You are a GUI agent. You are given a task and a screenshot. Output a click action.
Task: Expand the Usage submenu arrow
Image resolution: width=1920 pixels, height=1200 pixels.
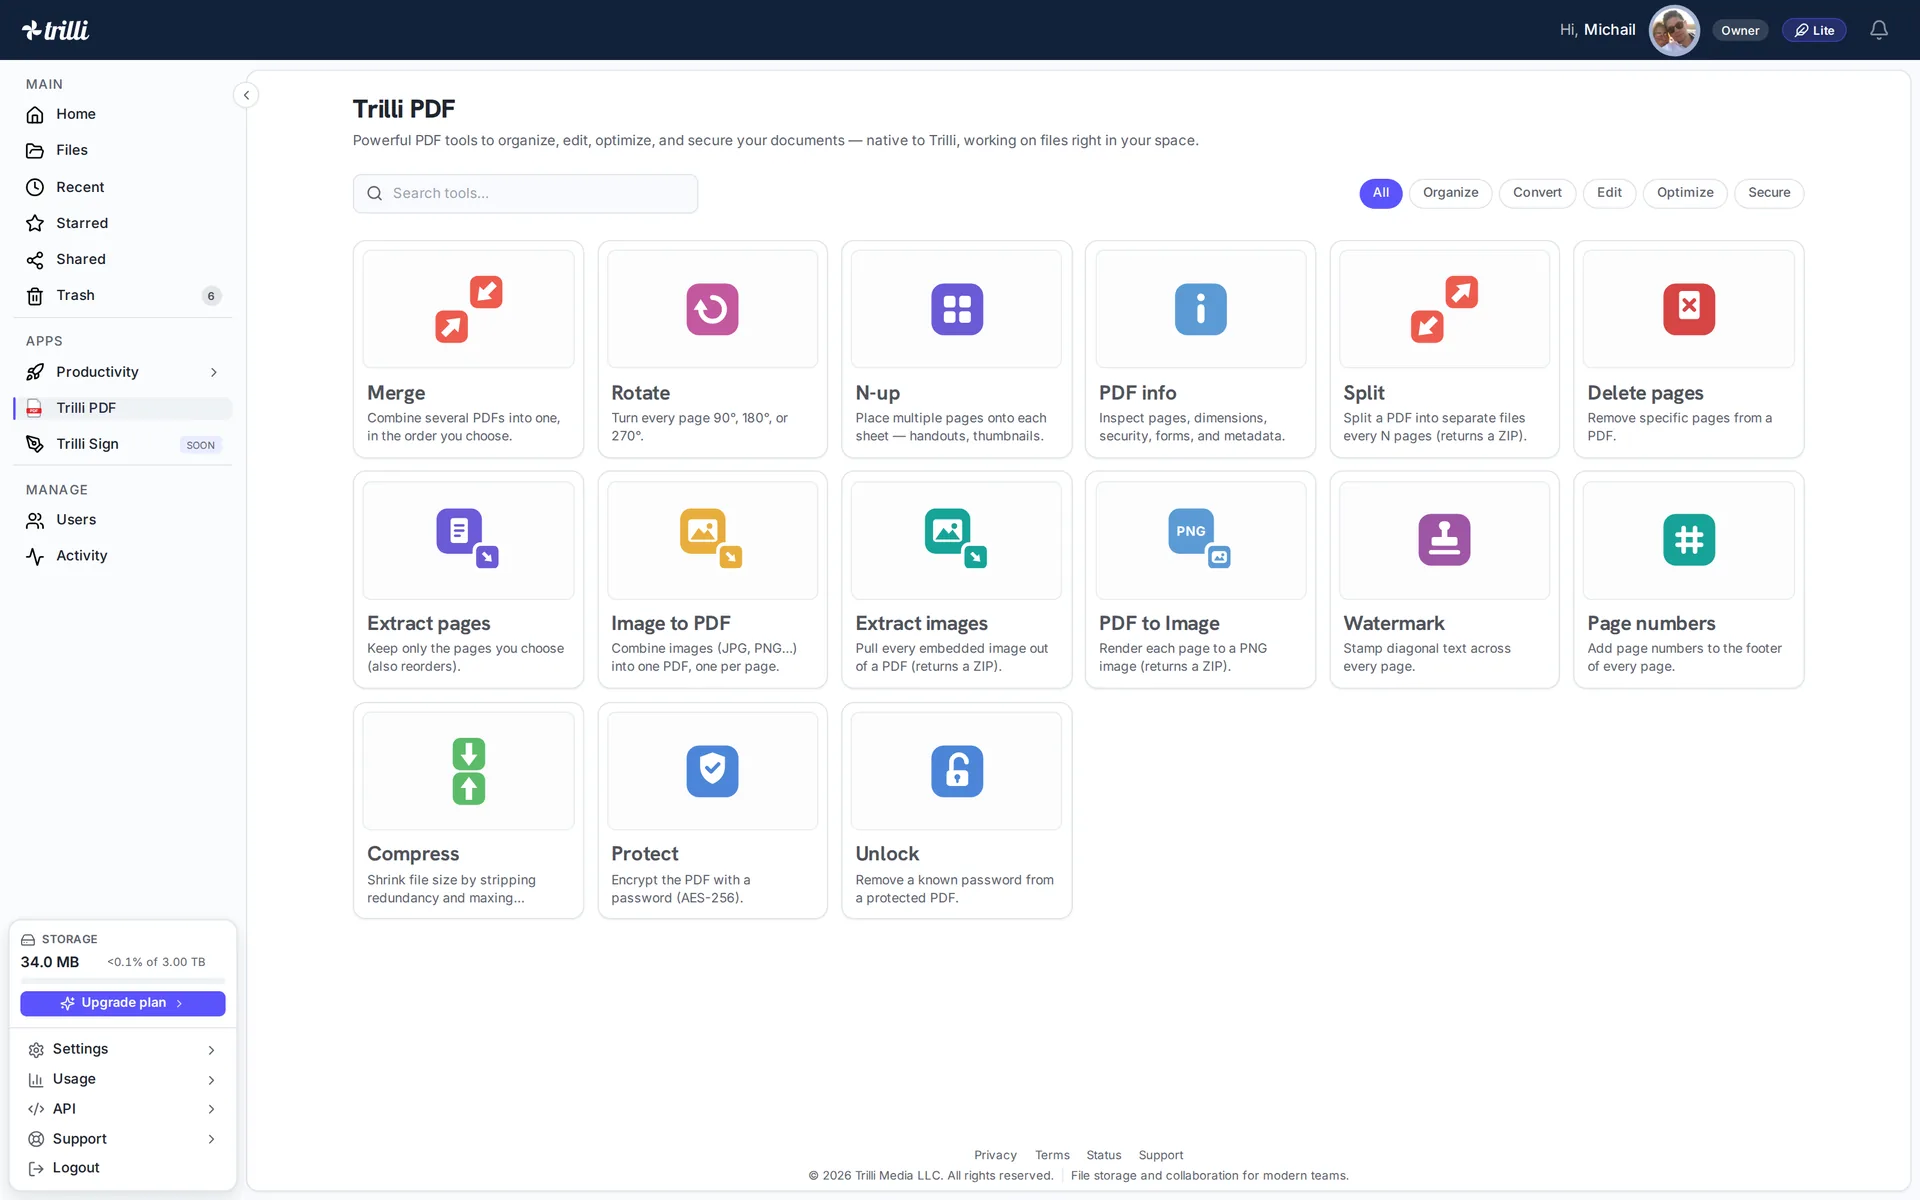pyautogui.click(x=211, y=1080)
